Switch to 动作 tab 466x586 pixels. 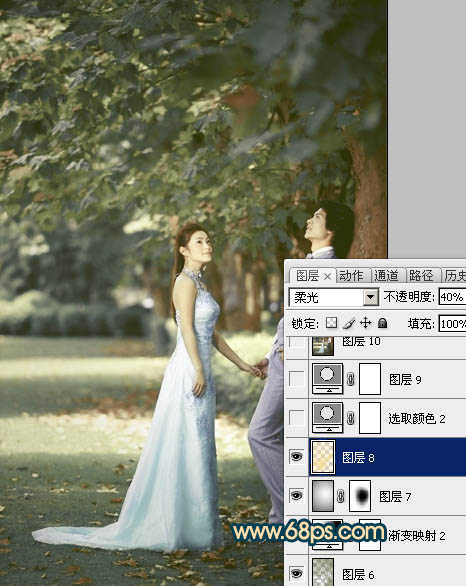click(351, 276)
